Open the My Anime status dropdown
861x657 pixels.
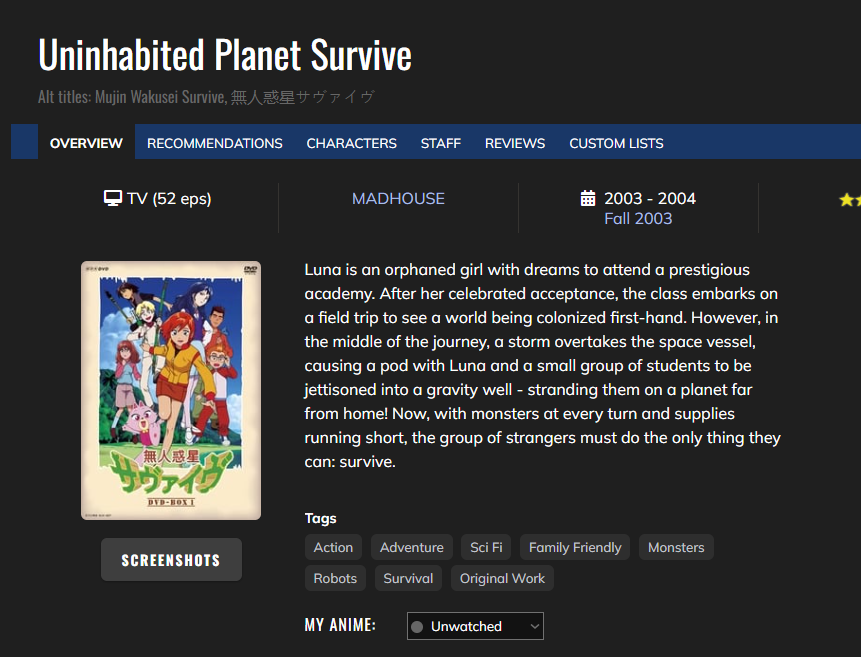tap(475, 627)
